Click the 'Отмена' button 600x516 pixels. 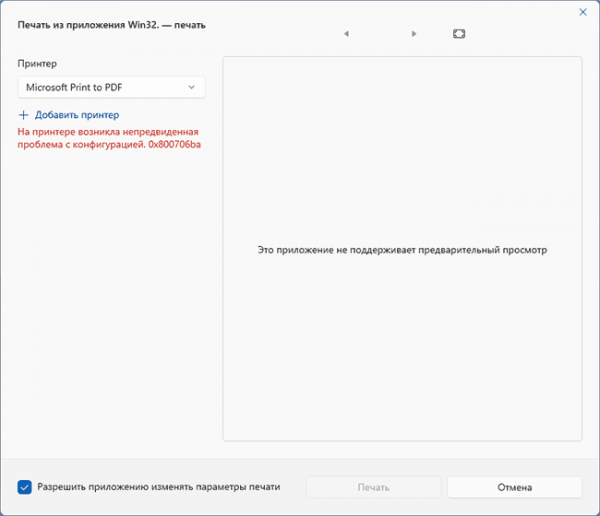515,487
